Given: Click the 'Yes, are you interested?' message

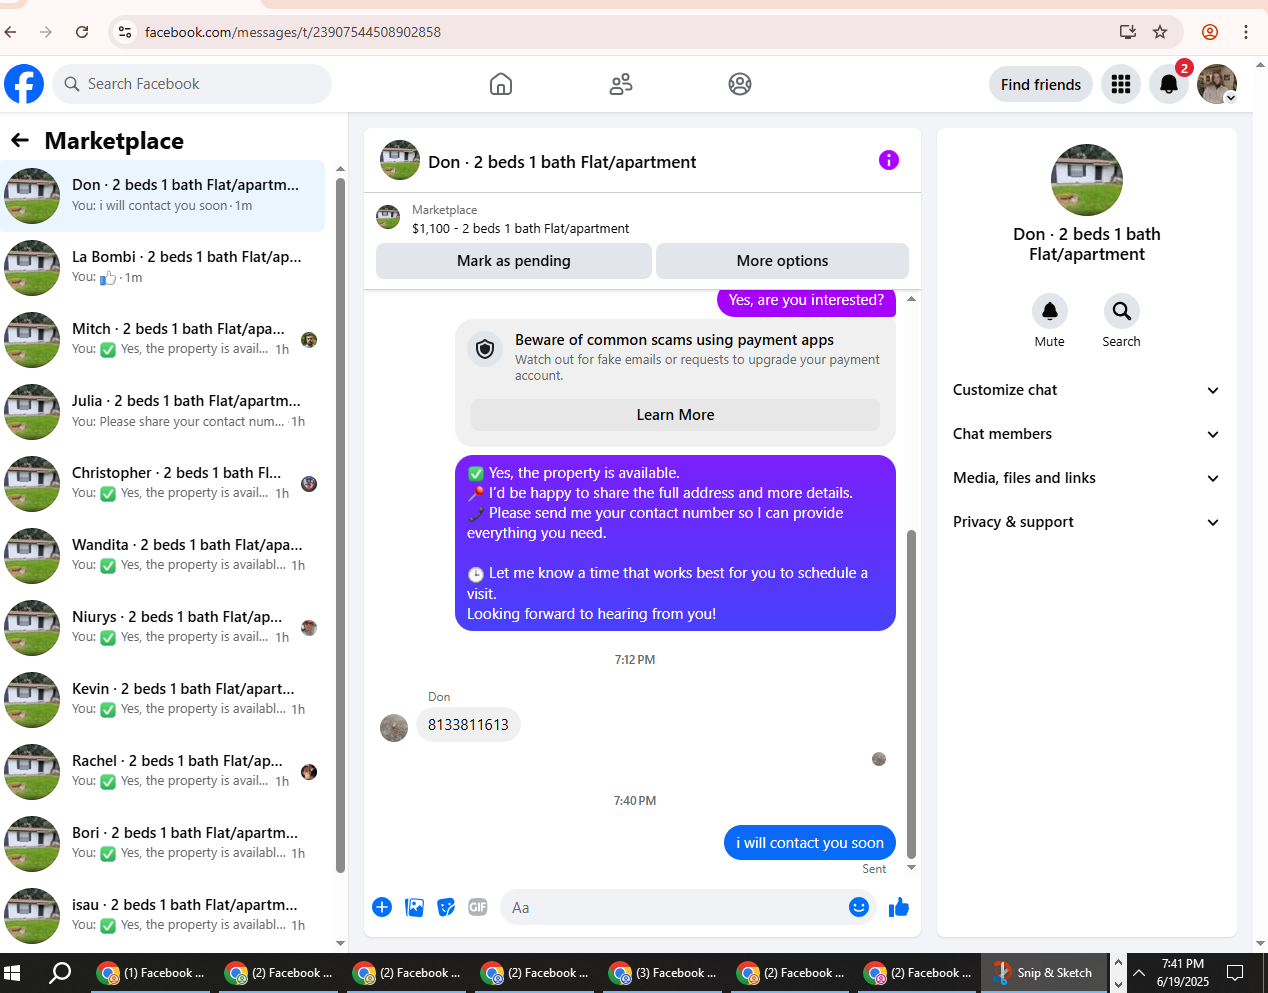Looking at the screenshot, I should 806,300.
